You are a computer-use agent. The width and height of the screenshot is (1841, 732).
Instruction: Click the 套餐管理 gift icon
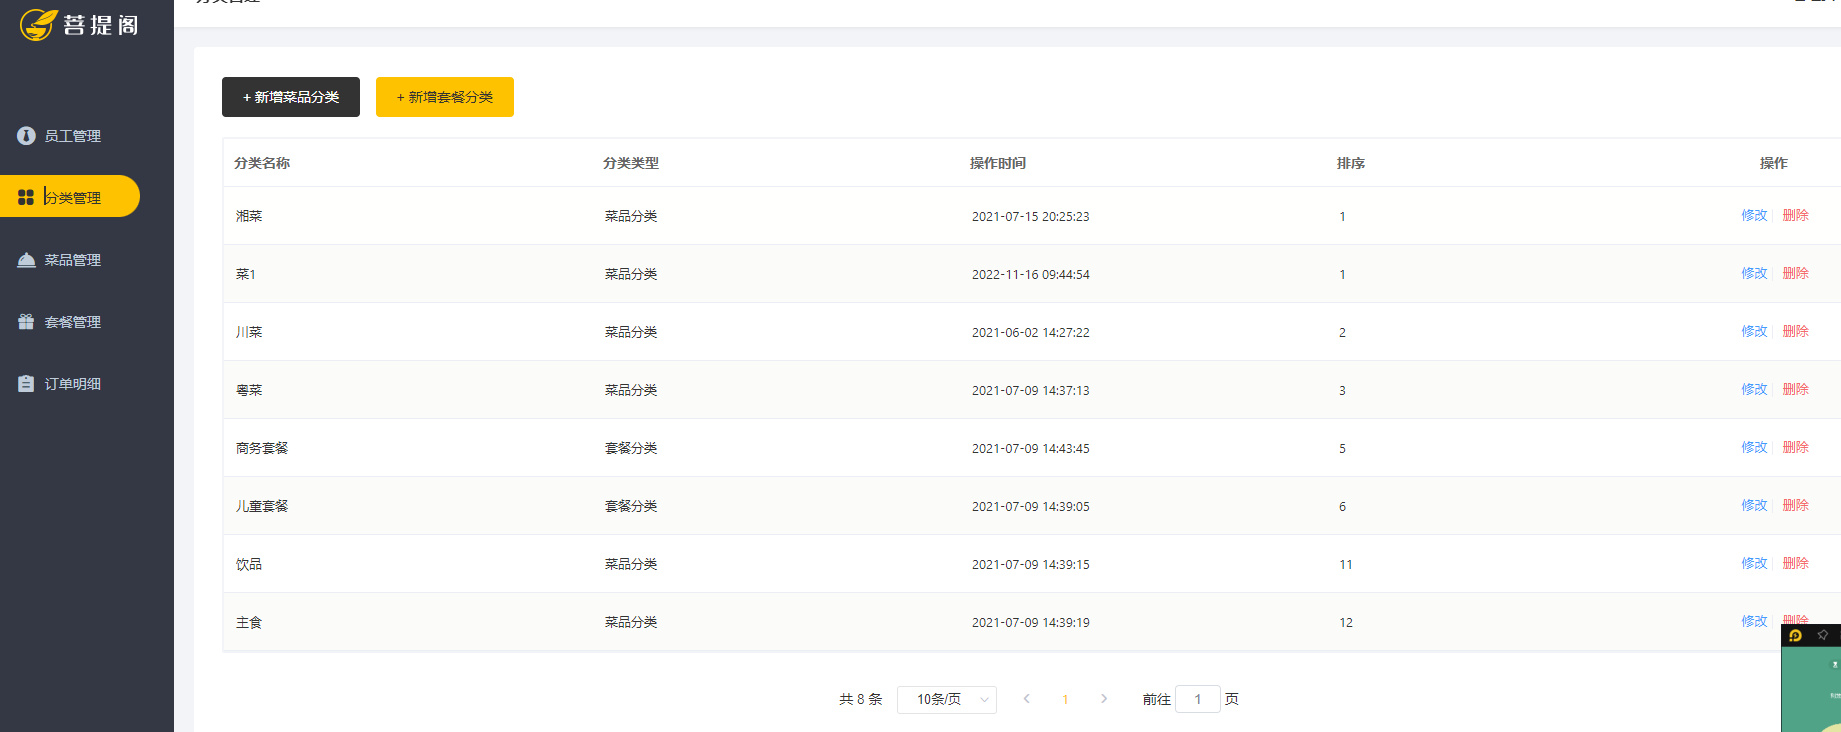click(26, 322)
